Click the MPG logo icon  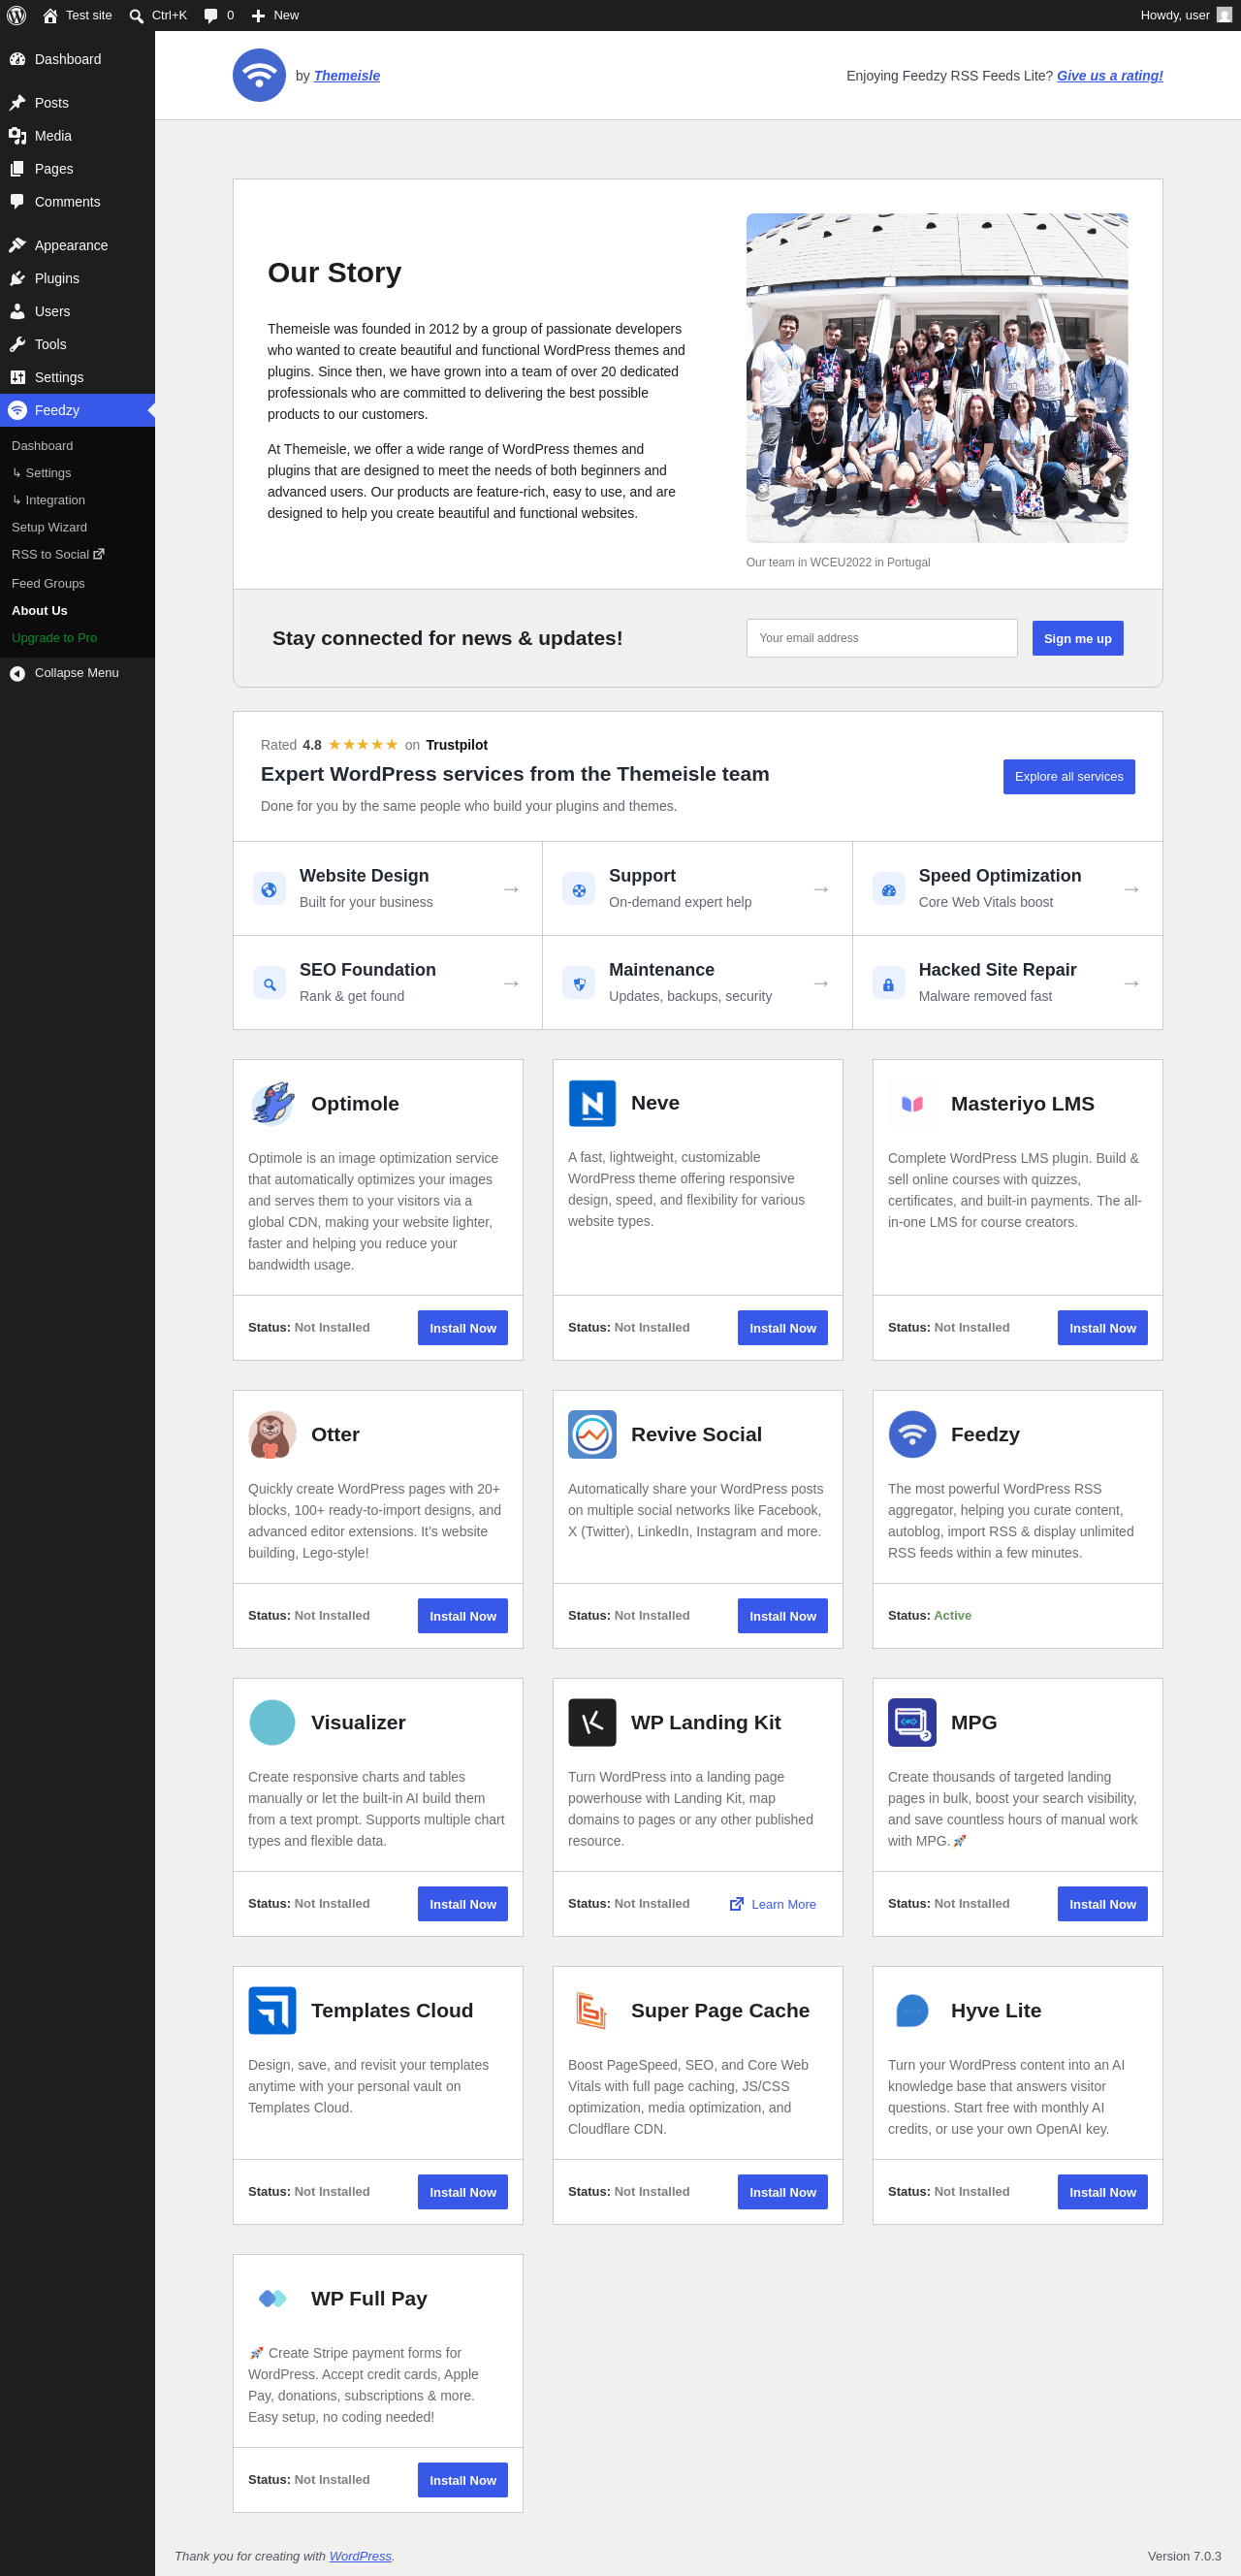pos(912,1722)
